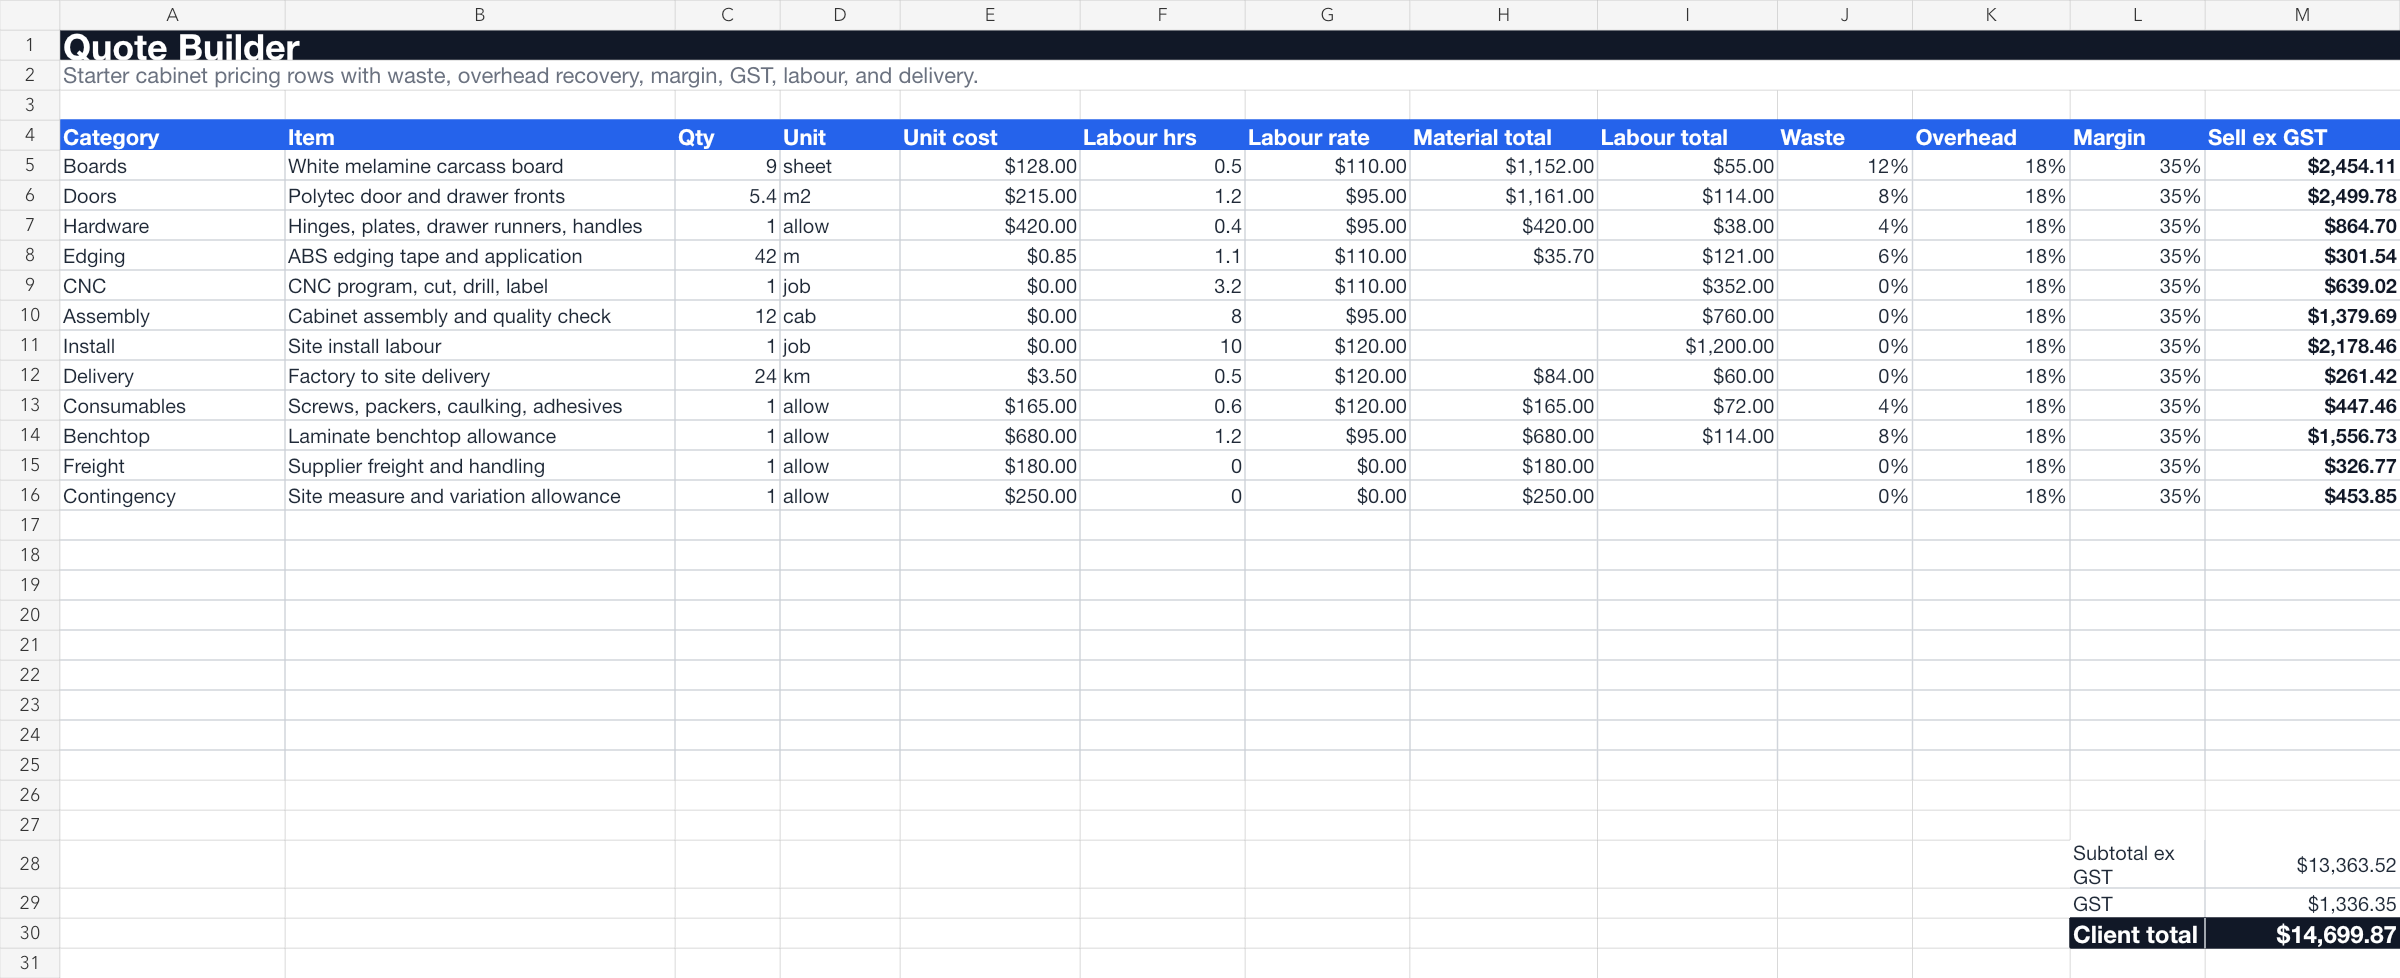Select row 30 header number
This screenshot has height=978, width=2400.
(x=30, y=933)
